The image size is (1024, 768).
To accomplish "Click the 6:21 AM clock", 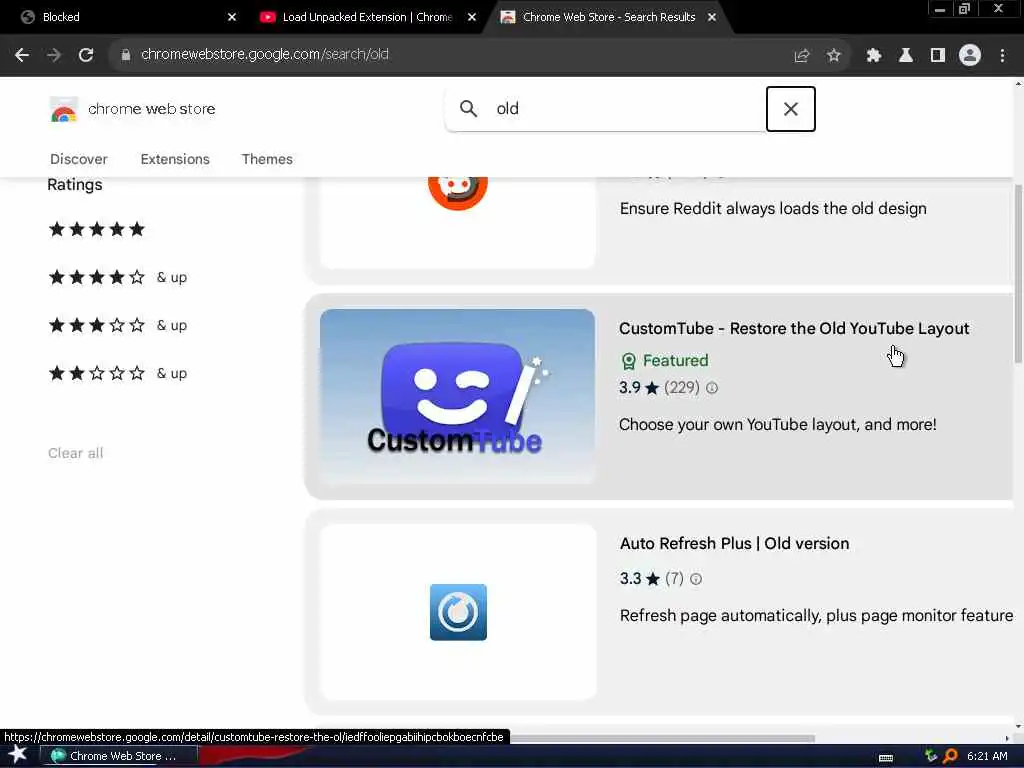I will [987, 756].
